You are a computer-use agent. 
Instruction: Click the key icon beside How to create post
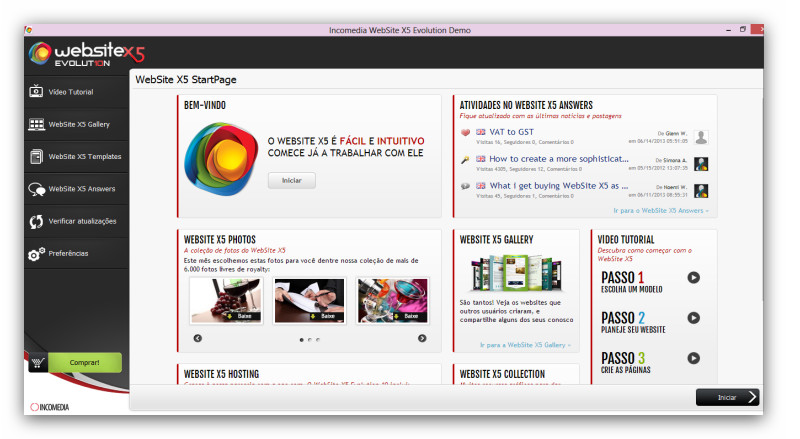465,159
